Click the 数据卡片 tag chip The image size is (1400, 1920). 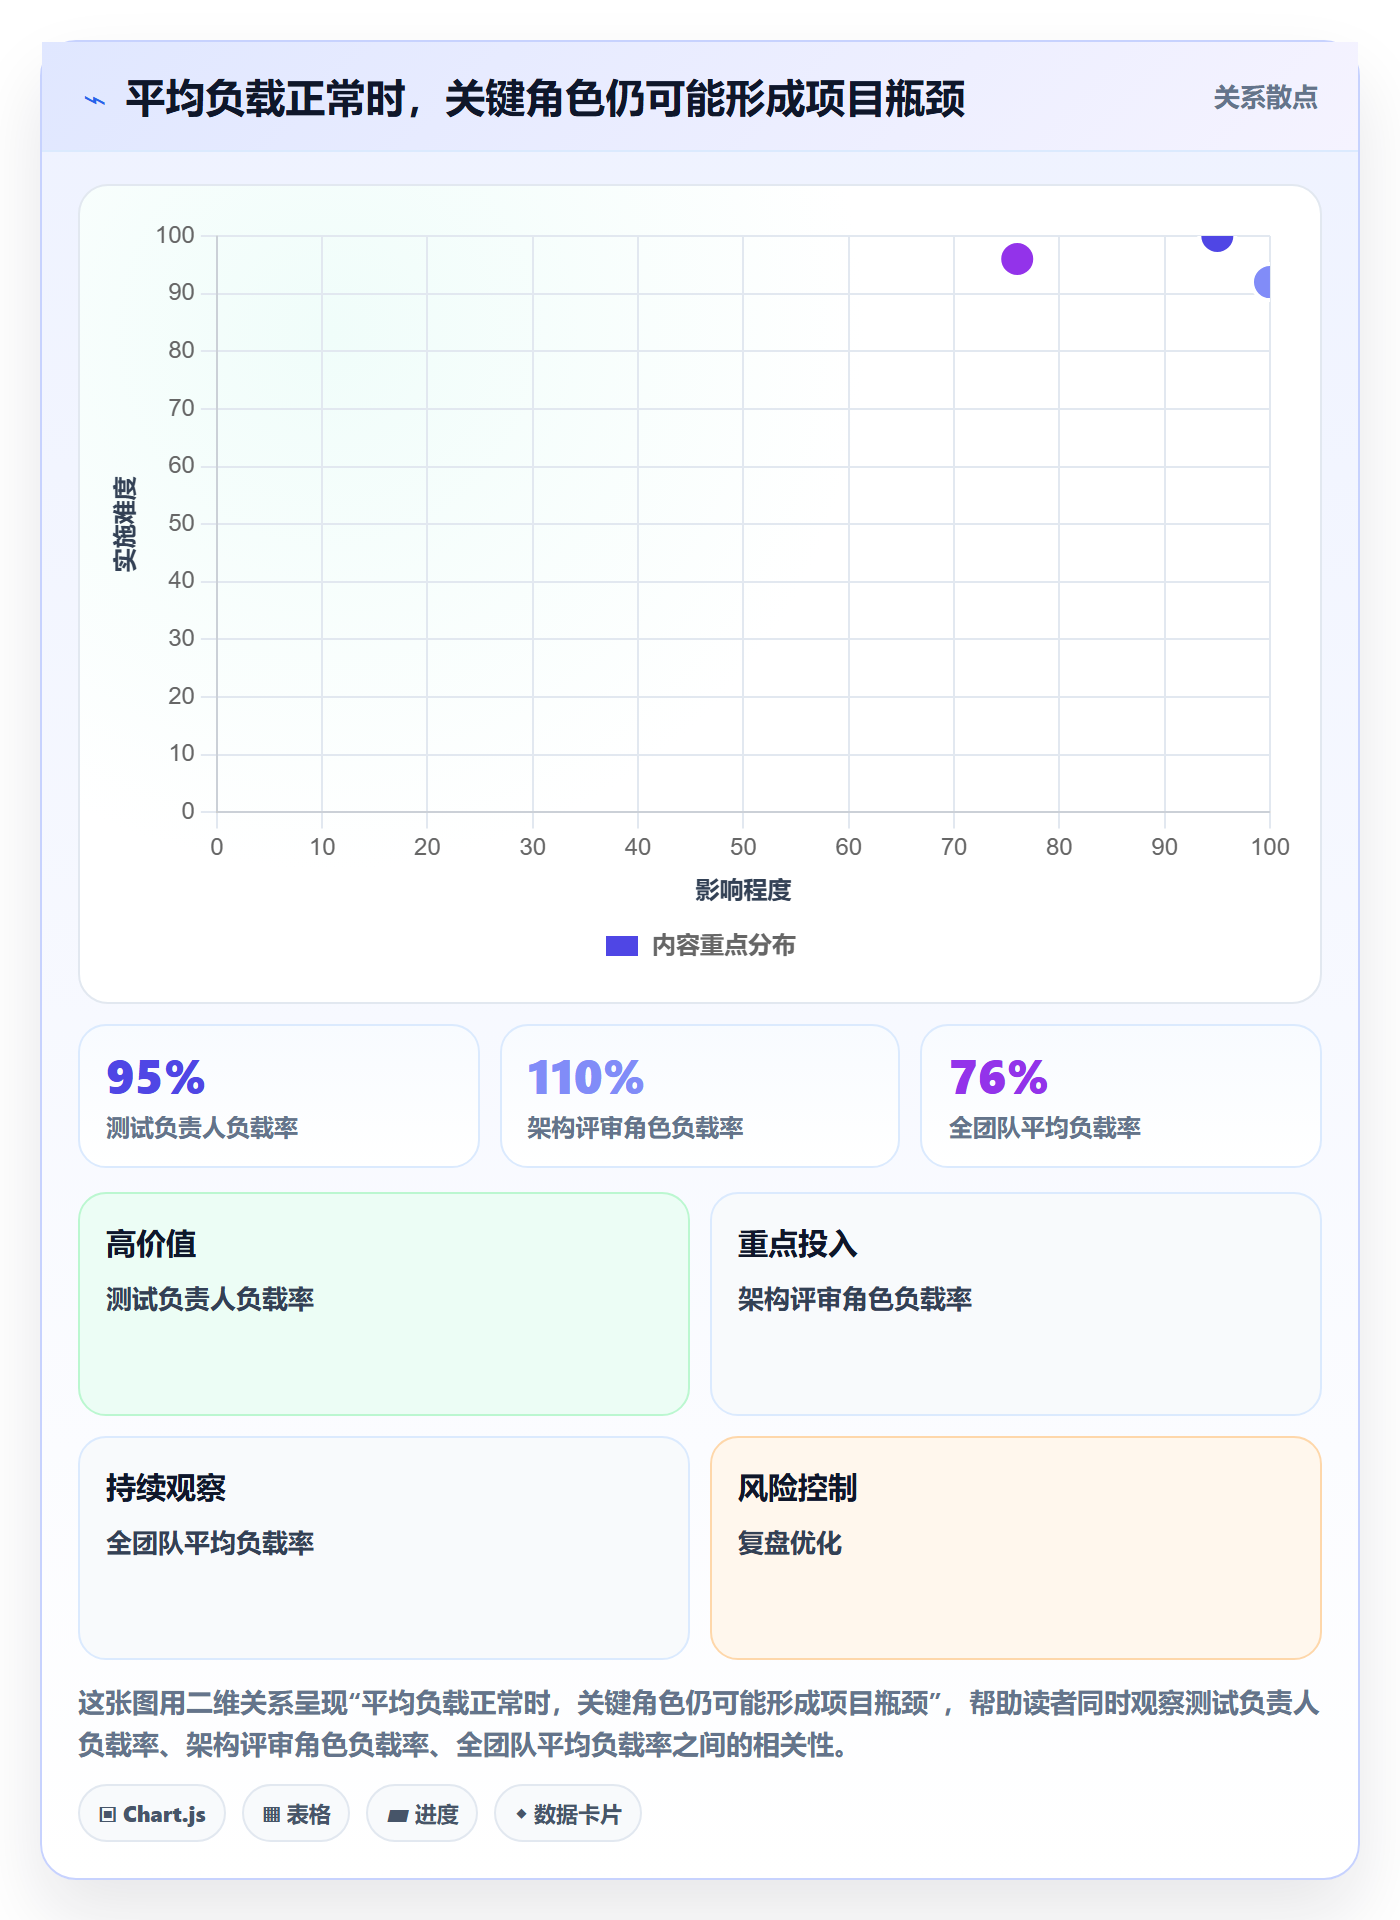point(568,1814)
